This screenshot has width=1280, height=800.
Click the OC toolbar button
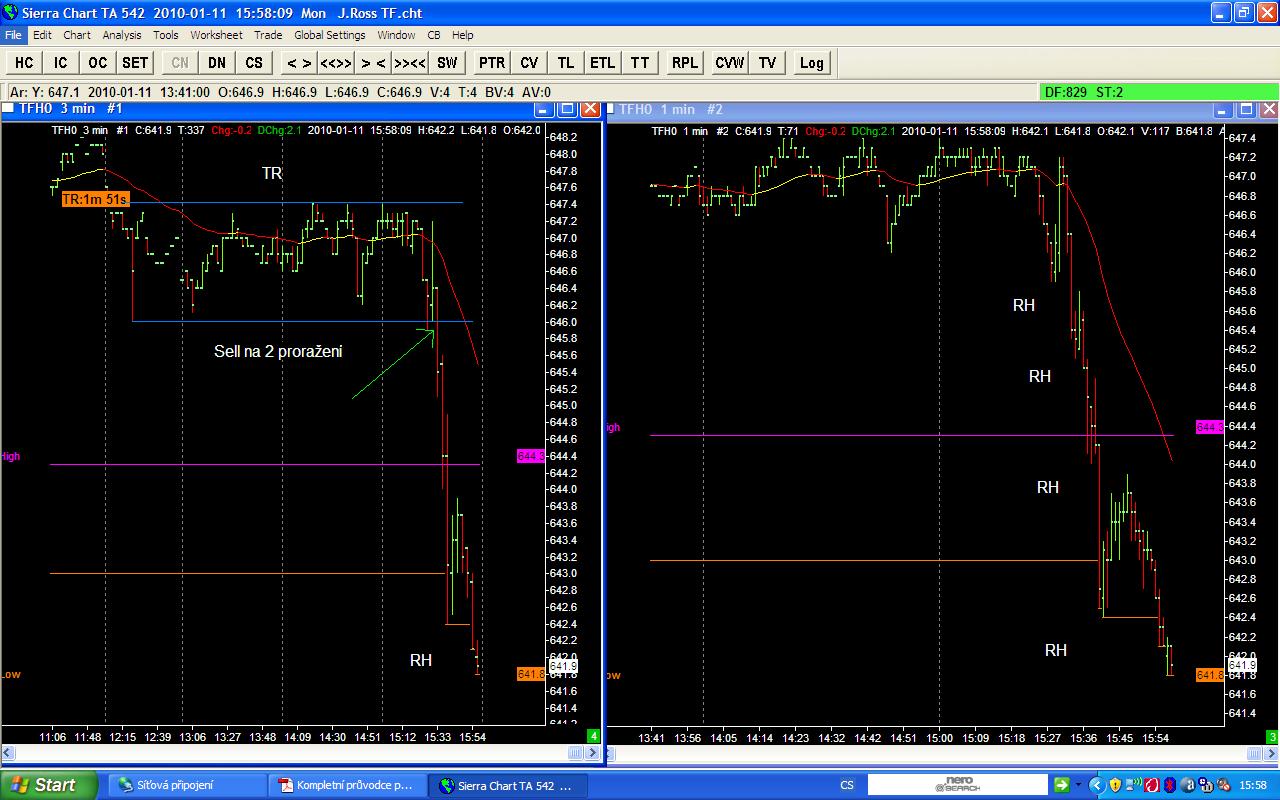pyautogui.click(x=98, y=63)
